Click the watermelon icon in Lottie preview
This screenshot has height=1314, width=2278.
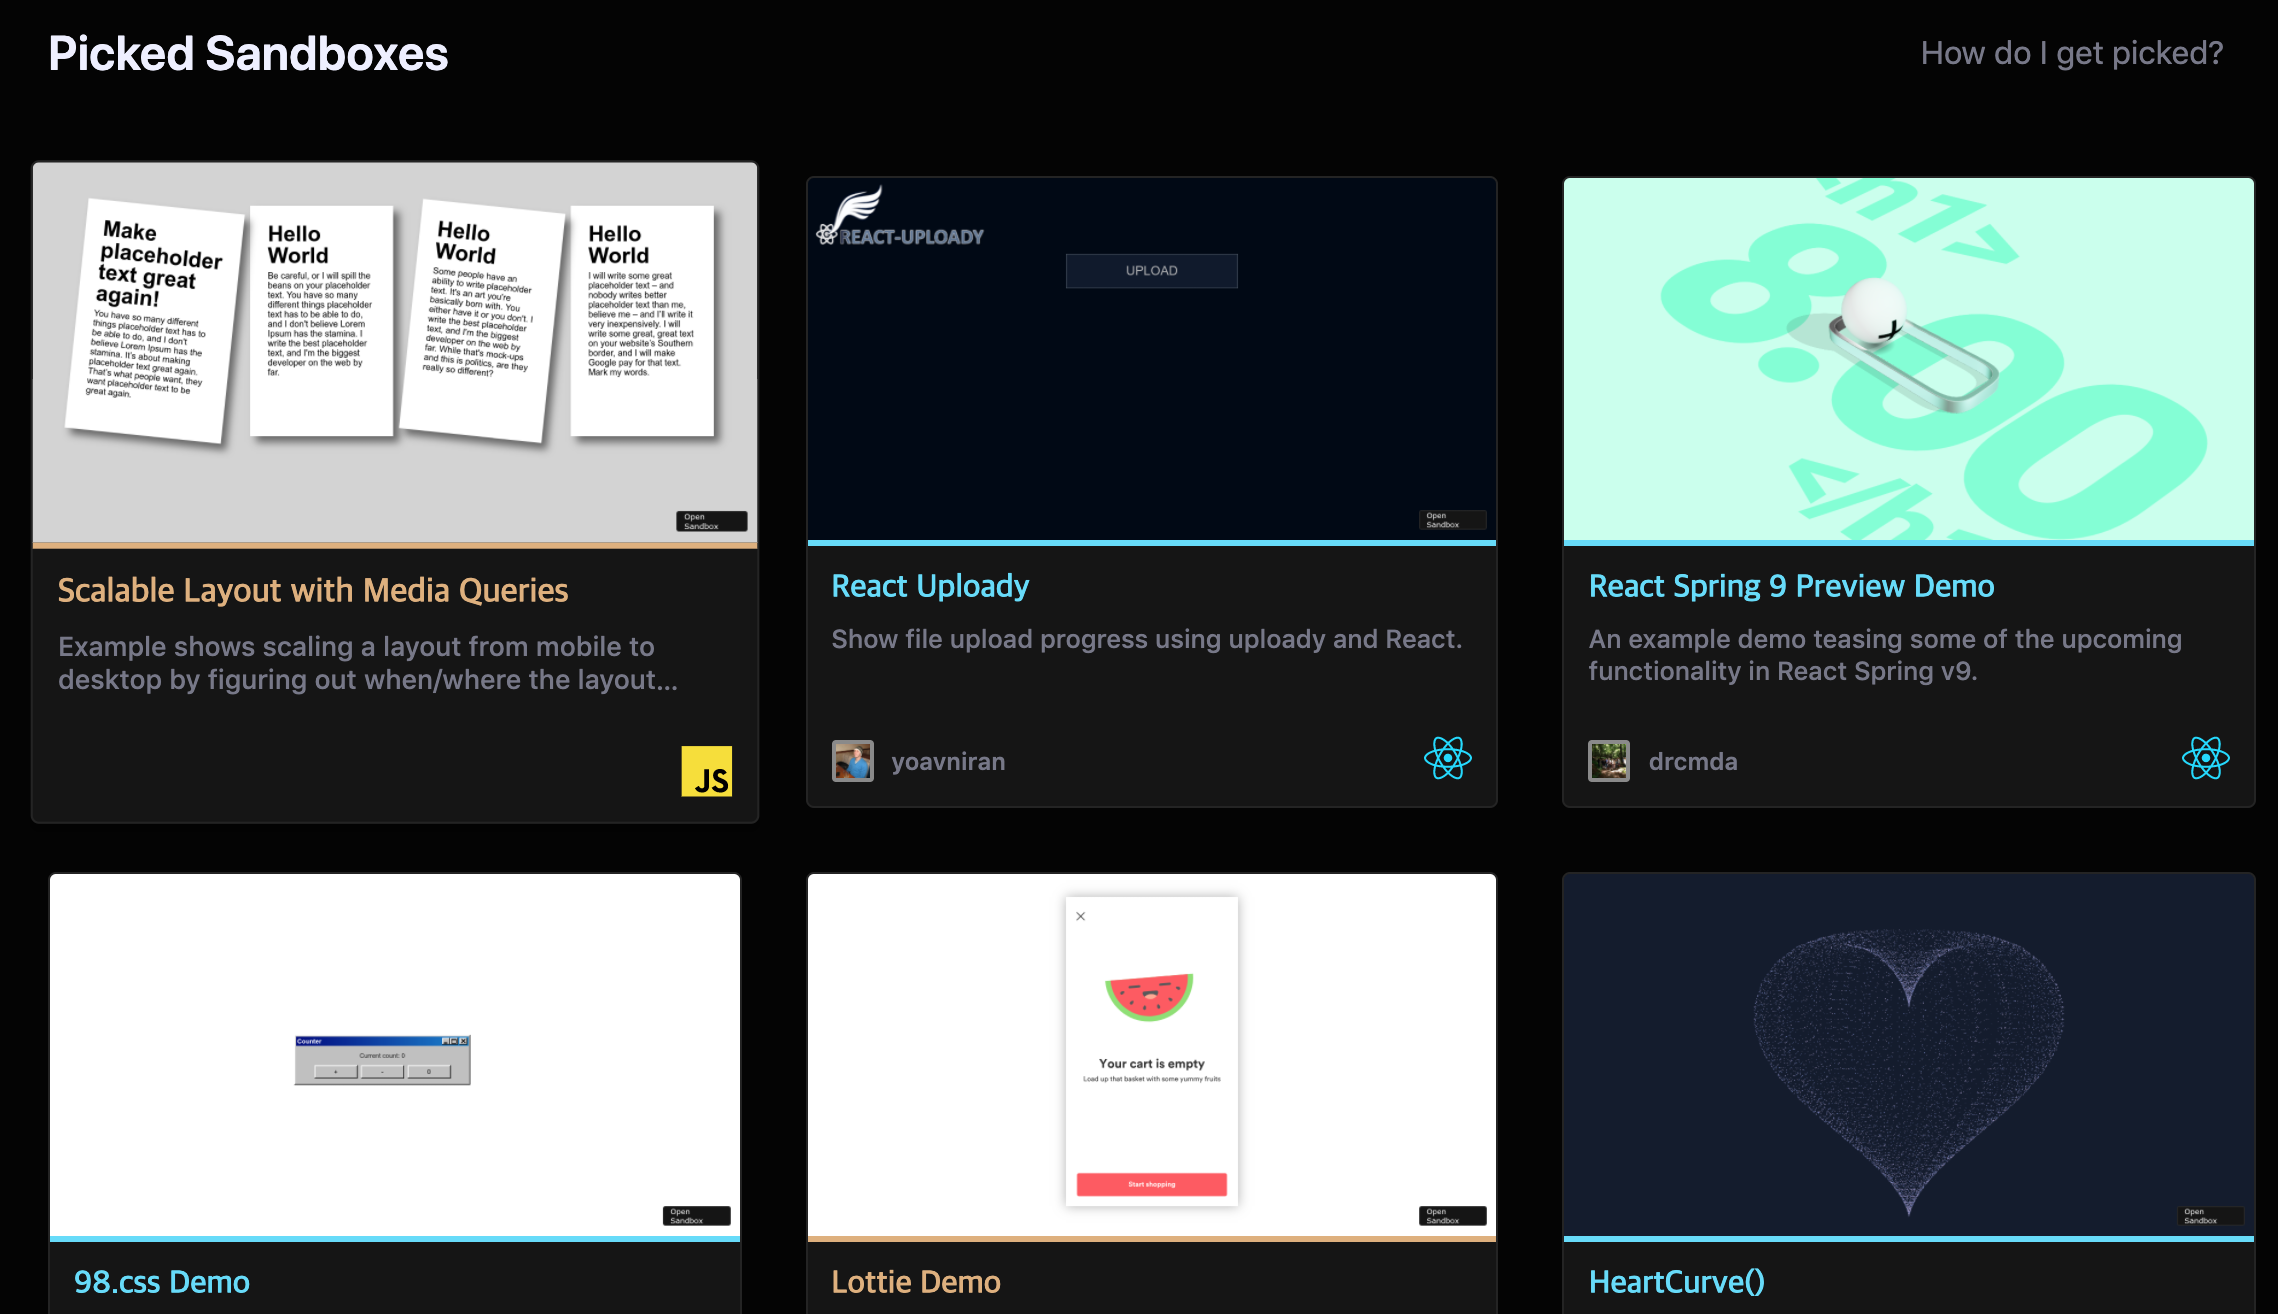coord(1150,995)
